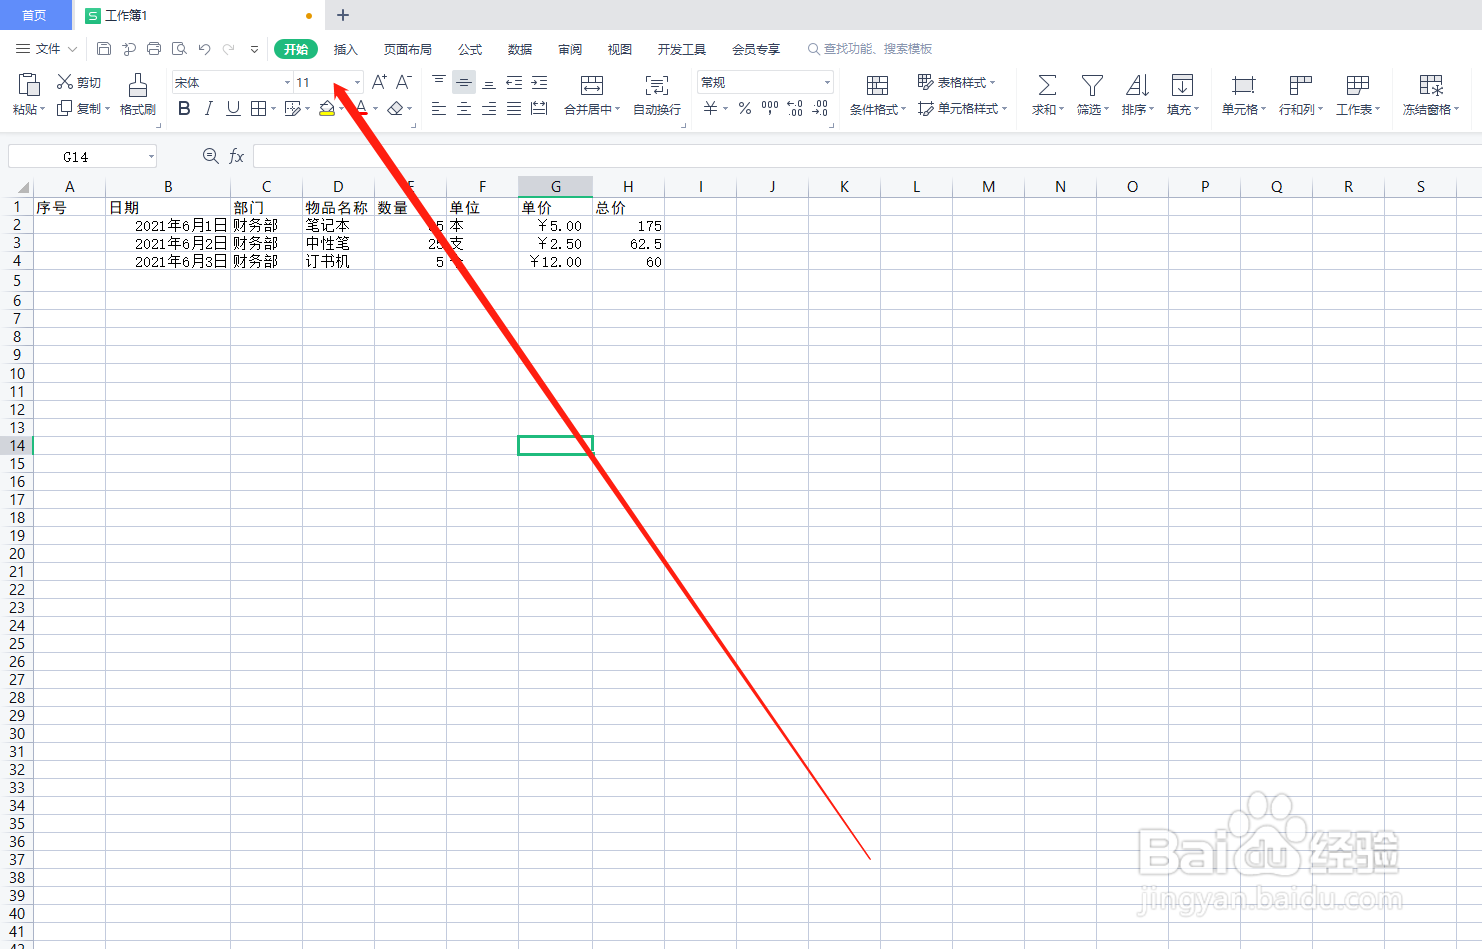Apply cell borders icon
Image resolution: width=1482 pixels, height=949 pixels.
tap(258, 108)
